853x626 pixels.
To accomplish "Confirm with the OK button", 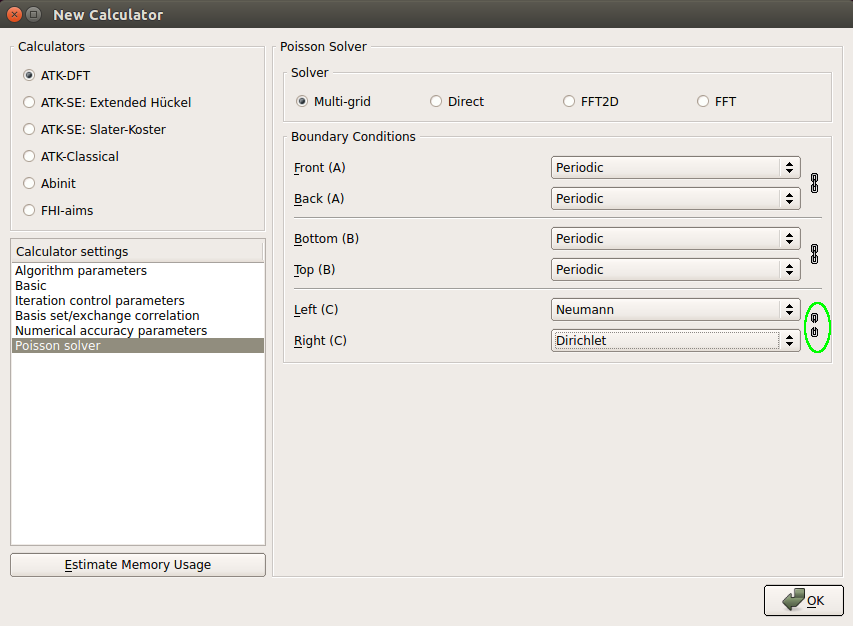I will (803, 600).
